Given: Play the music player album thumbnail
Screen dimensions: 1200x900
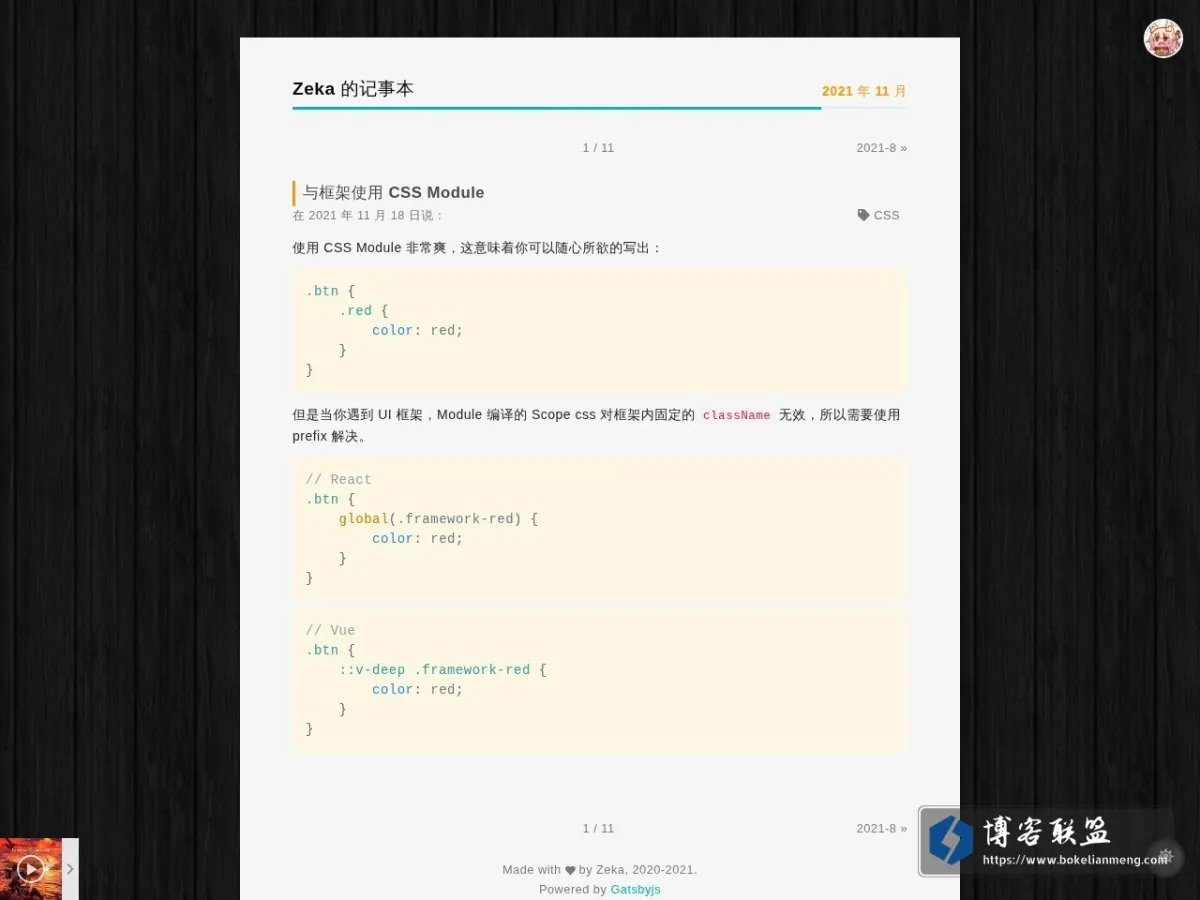Looking at the screenshot, I should [31, 868].
